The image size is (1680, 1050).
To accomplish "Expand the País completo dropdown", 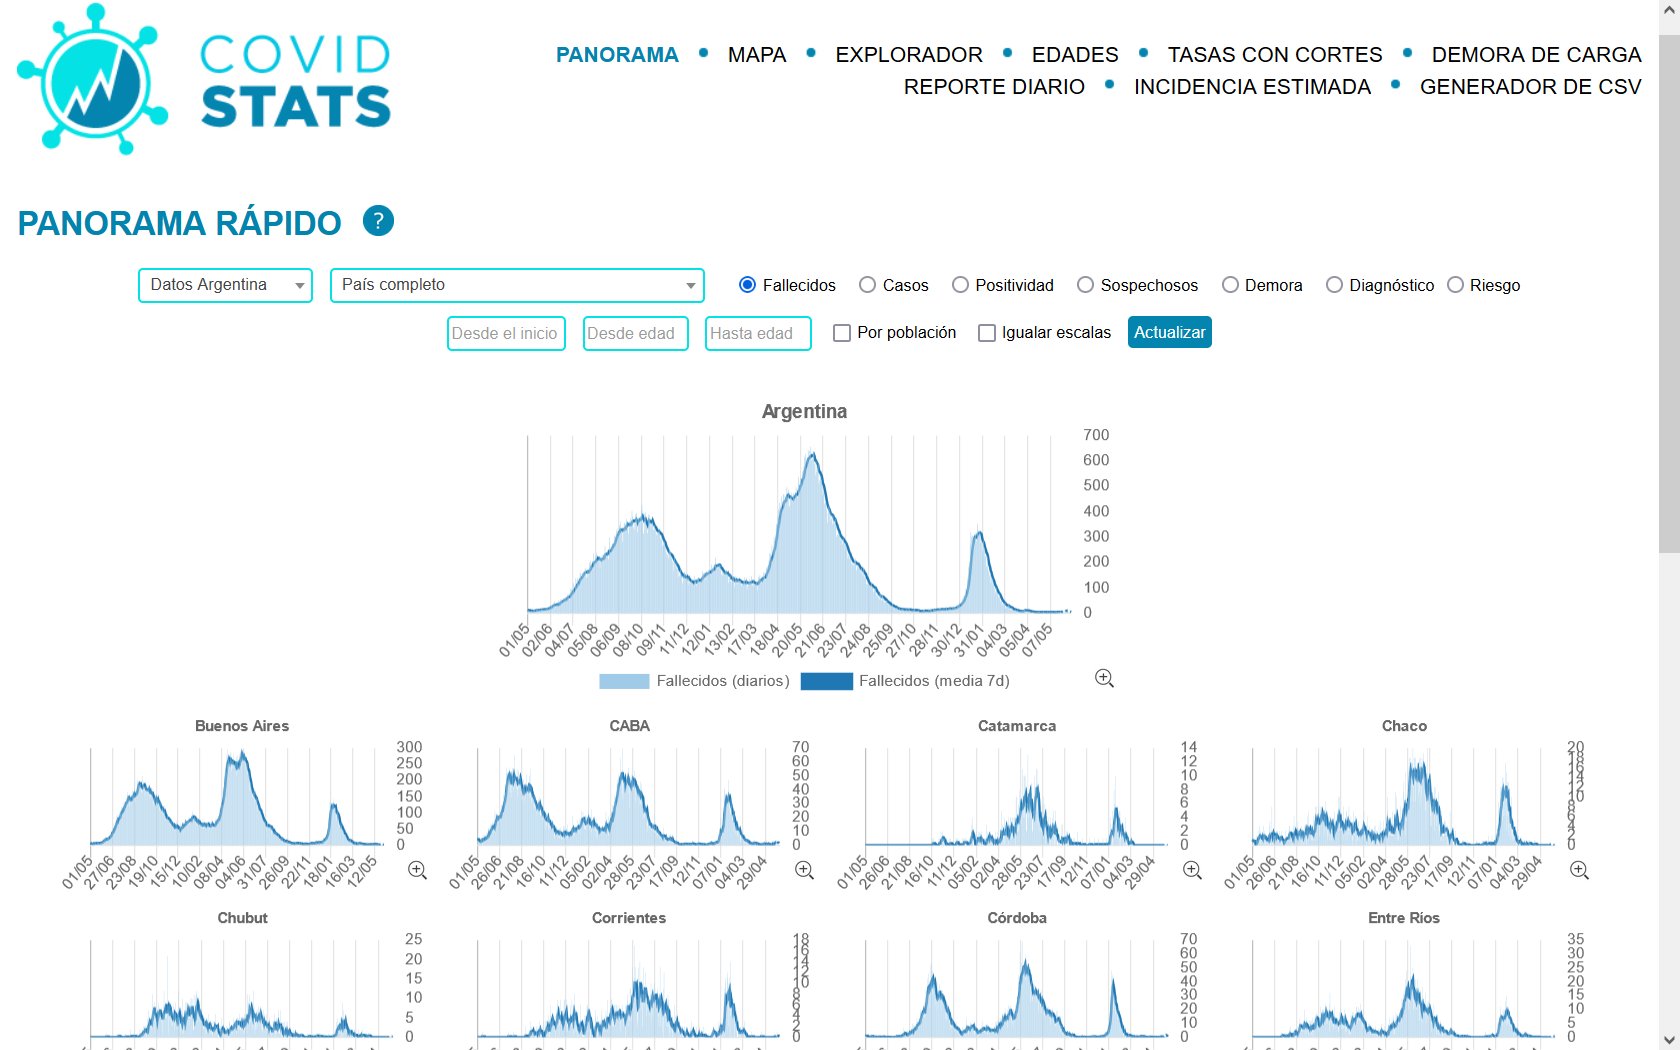I will click(517, 285).
